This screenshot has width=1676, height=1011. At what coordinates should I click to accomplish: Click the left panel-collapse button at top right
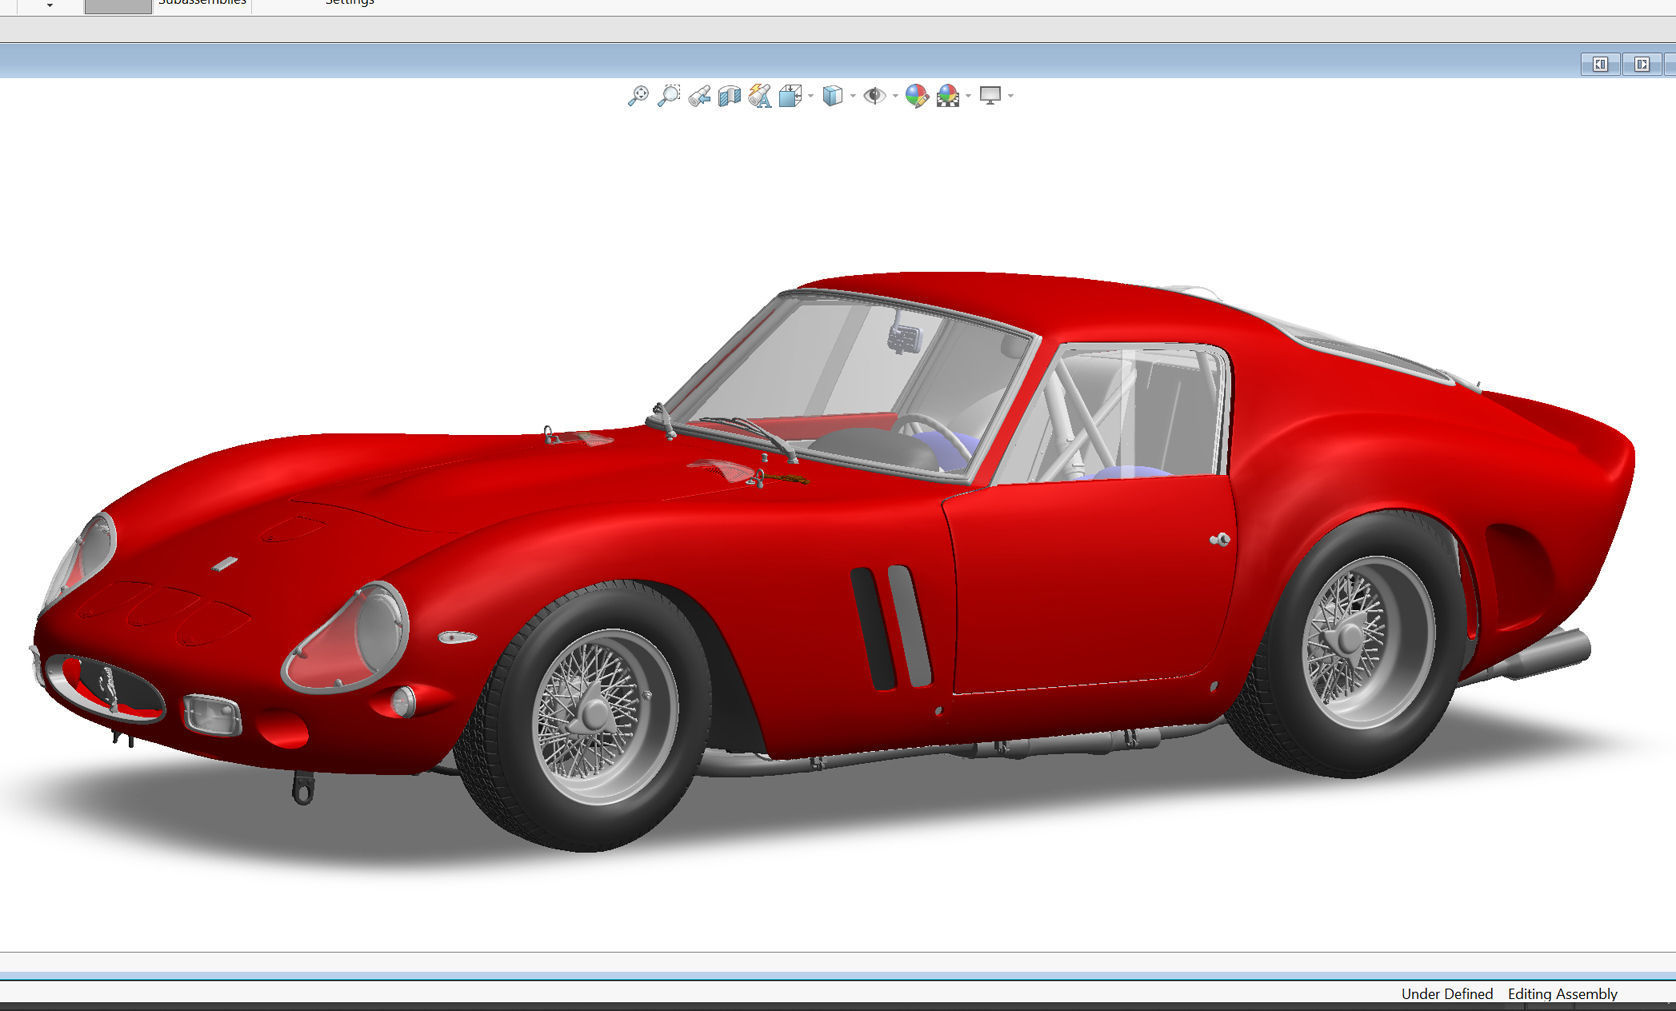pos(1600,64)
